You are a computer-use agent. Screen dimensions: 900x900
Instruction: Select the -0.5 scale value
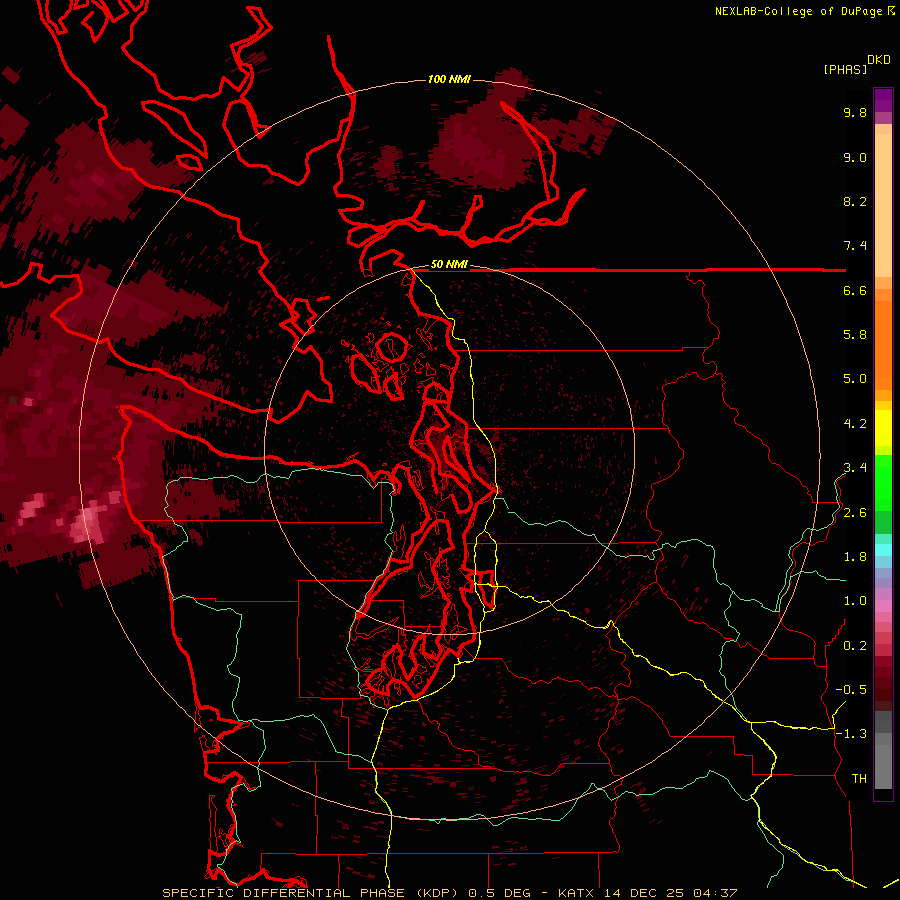click(x=851, y=690)
